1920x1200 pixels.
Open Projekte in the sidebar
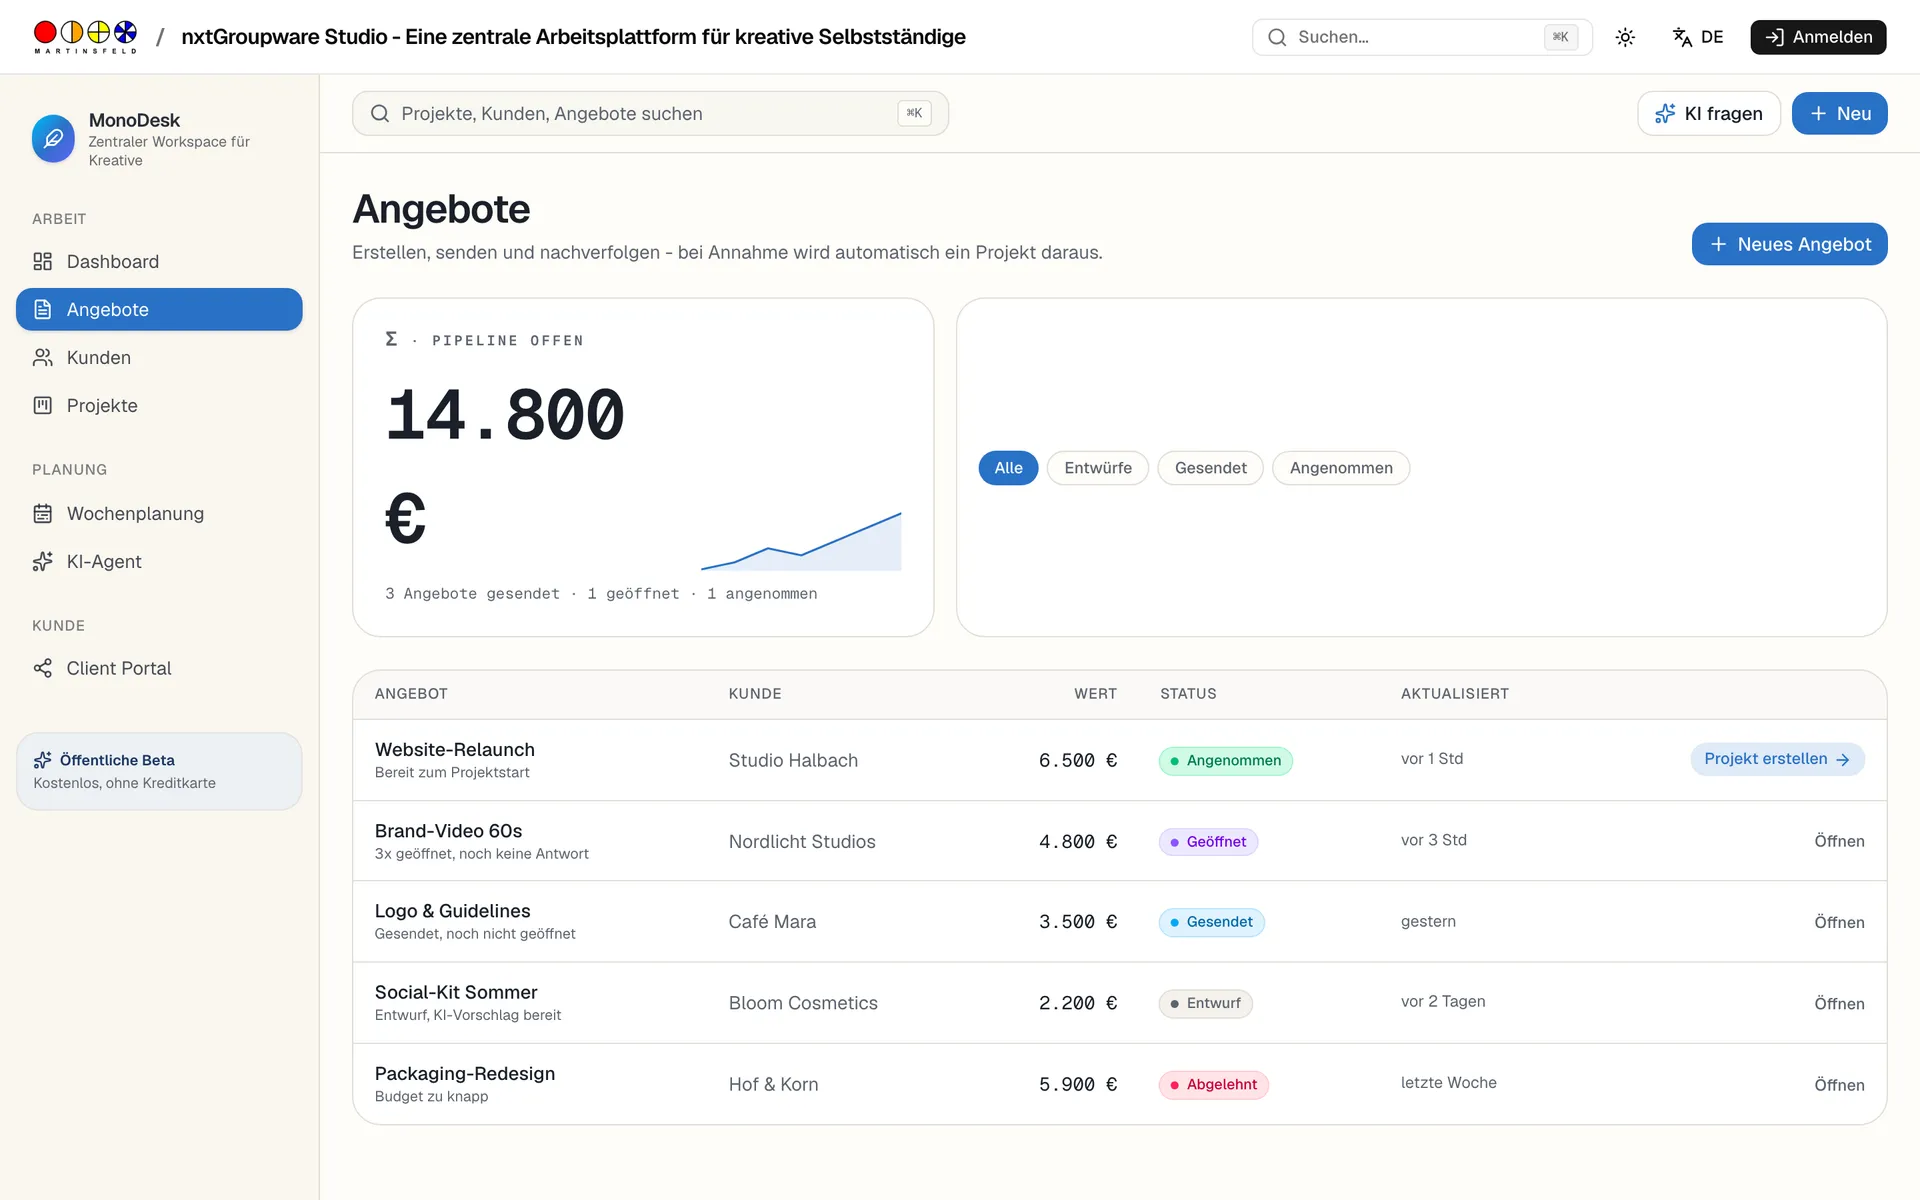pos(159,405)
